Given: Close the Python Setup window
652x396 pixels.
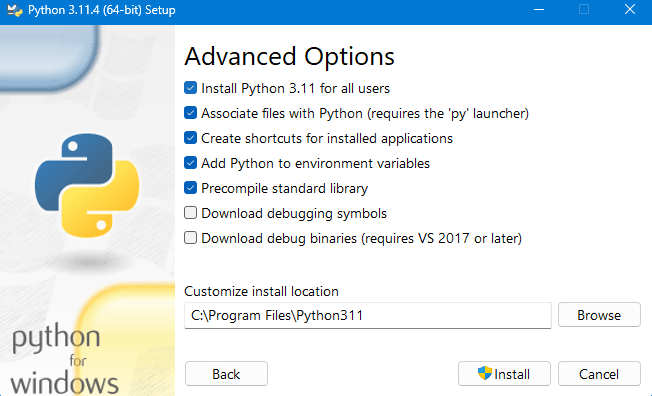Looking at the screenshot, I should coord(630,10).
